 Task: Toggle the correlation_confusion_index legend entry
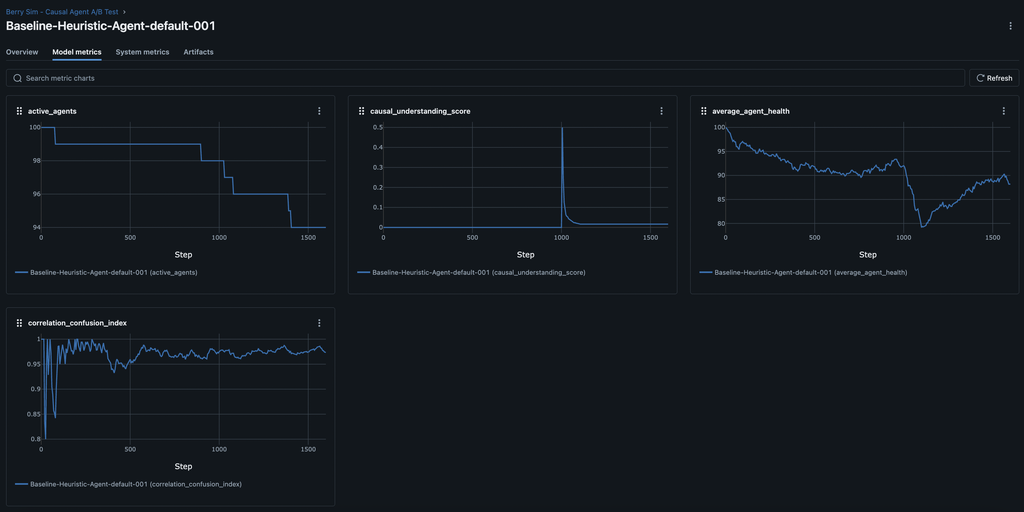(x=128, y=484)
